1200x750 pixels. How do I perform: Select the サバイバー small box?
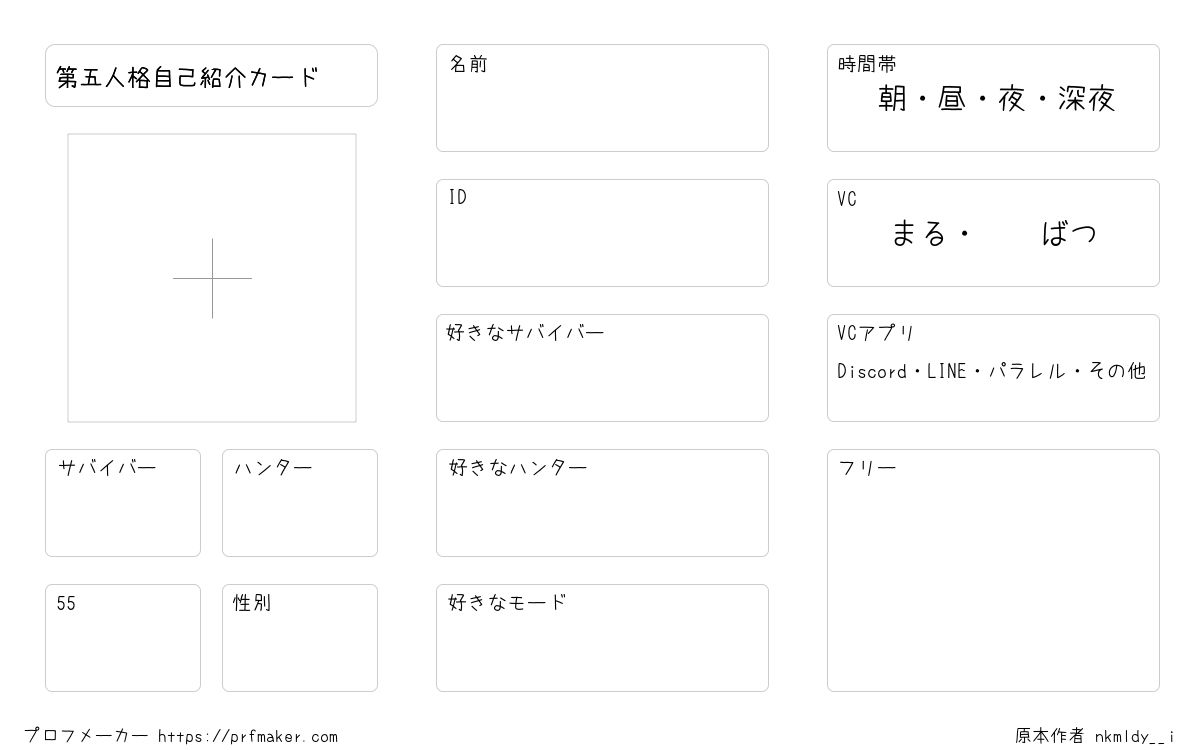(123, 503)
